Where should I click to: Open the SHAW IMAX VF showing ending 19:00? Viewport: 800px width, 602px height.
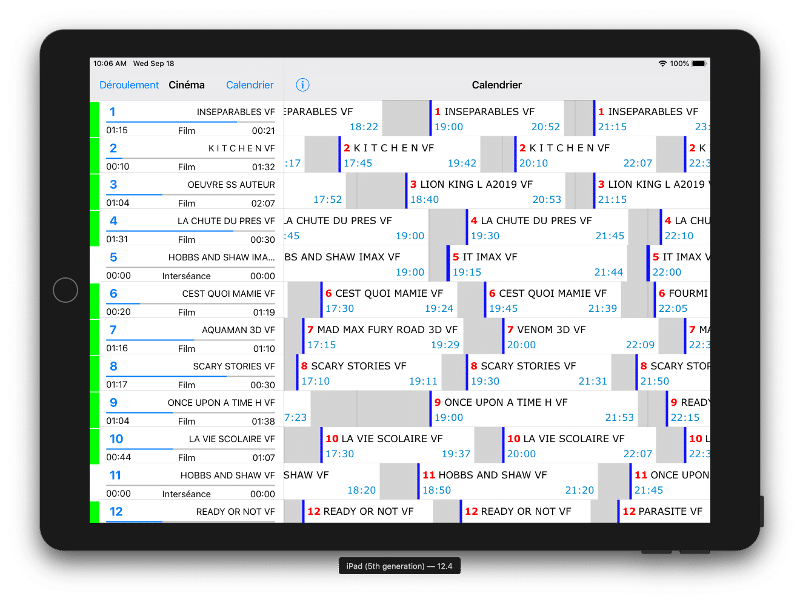point(356,264)
